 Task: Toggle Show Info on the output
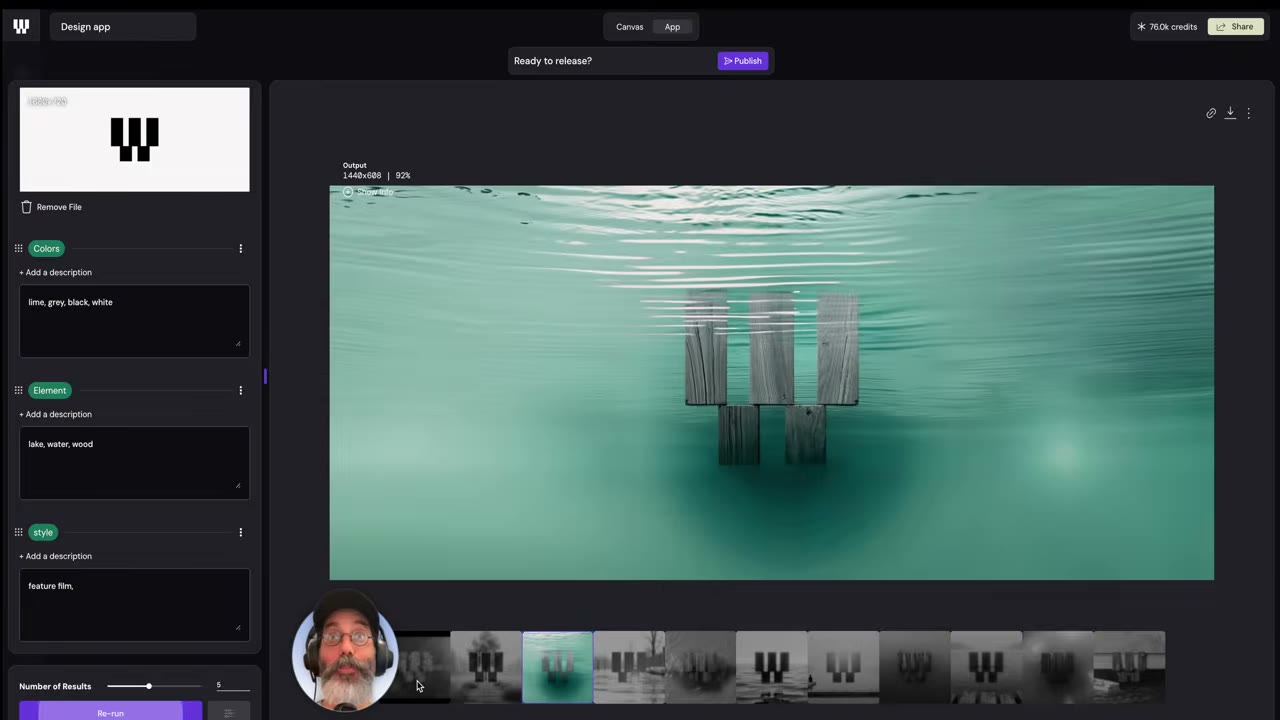click(x=368, y=192)
